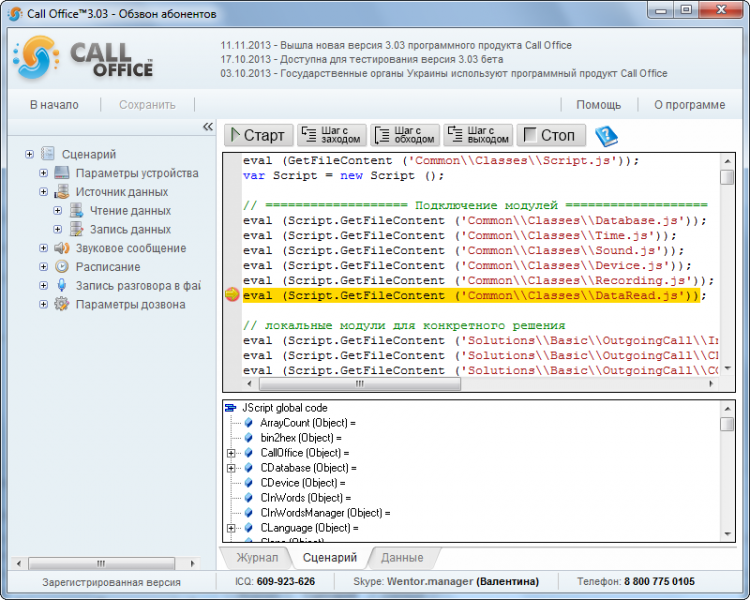
Task: Click the Стоп button
Action: point(551,135)
